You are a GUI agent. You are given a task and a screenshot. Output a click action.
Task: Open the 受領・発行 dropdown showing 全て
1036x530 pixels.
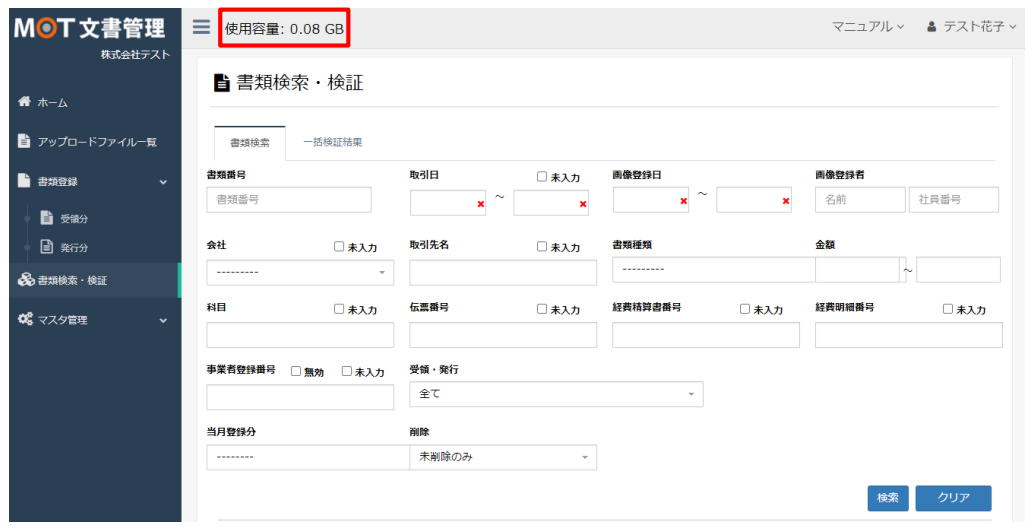(x=556, y=394)
